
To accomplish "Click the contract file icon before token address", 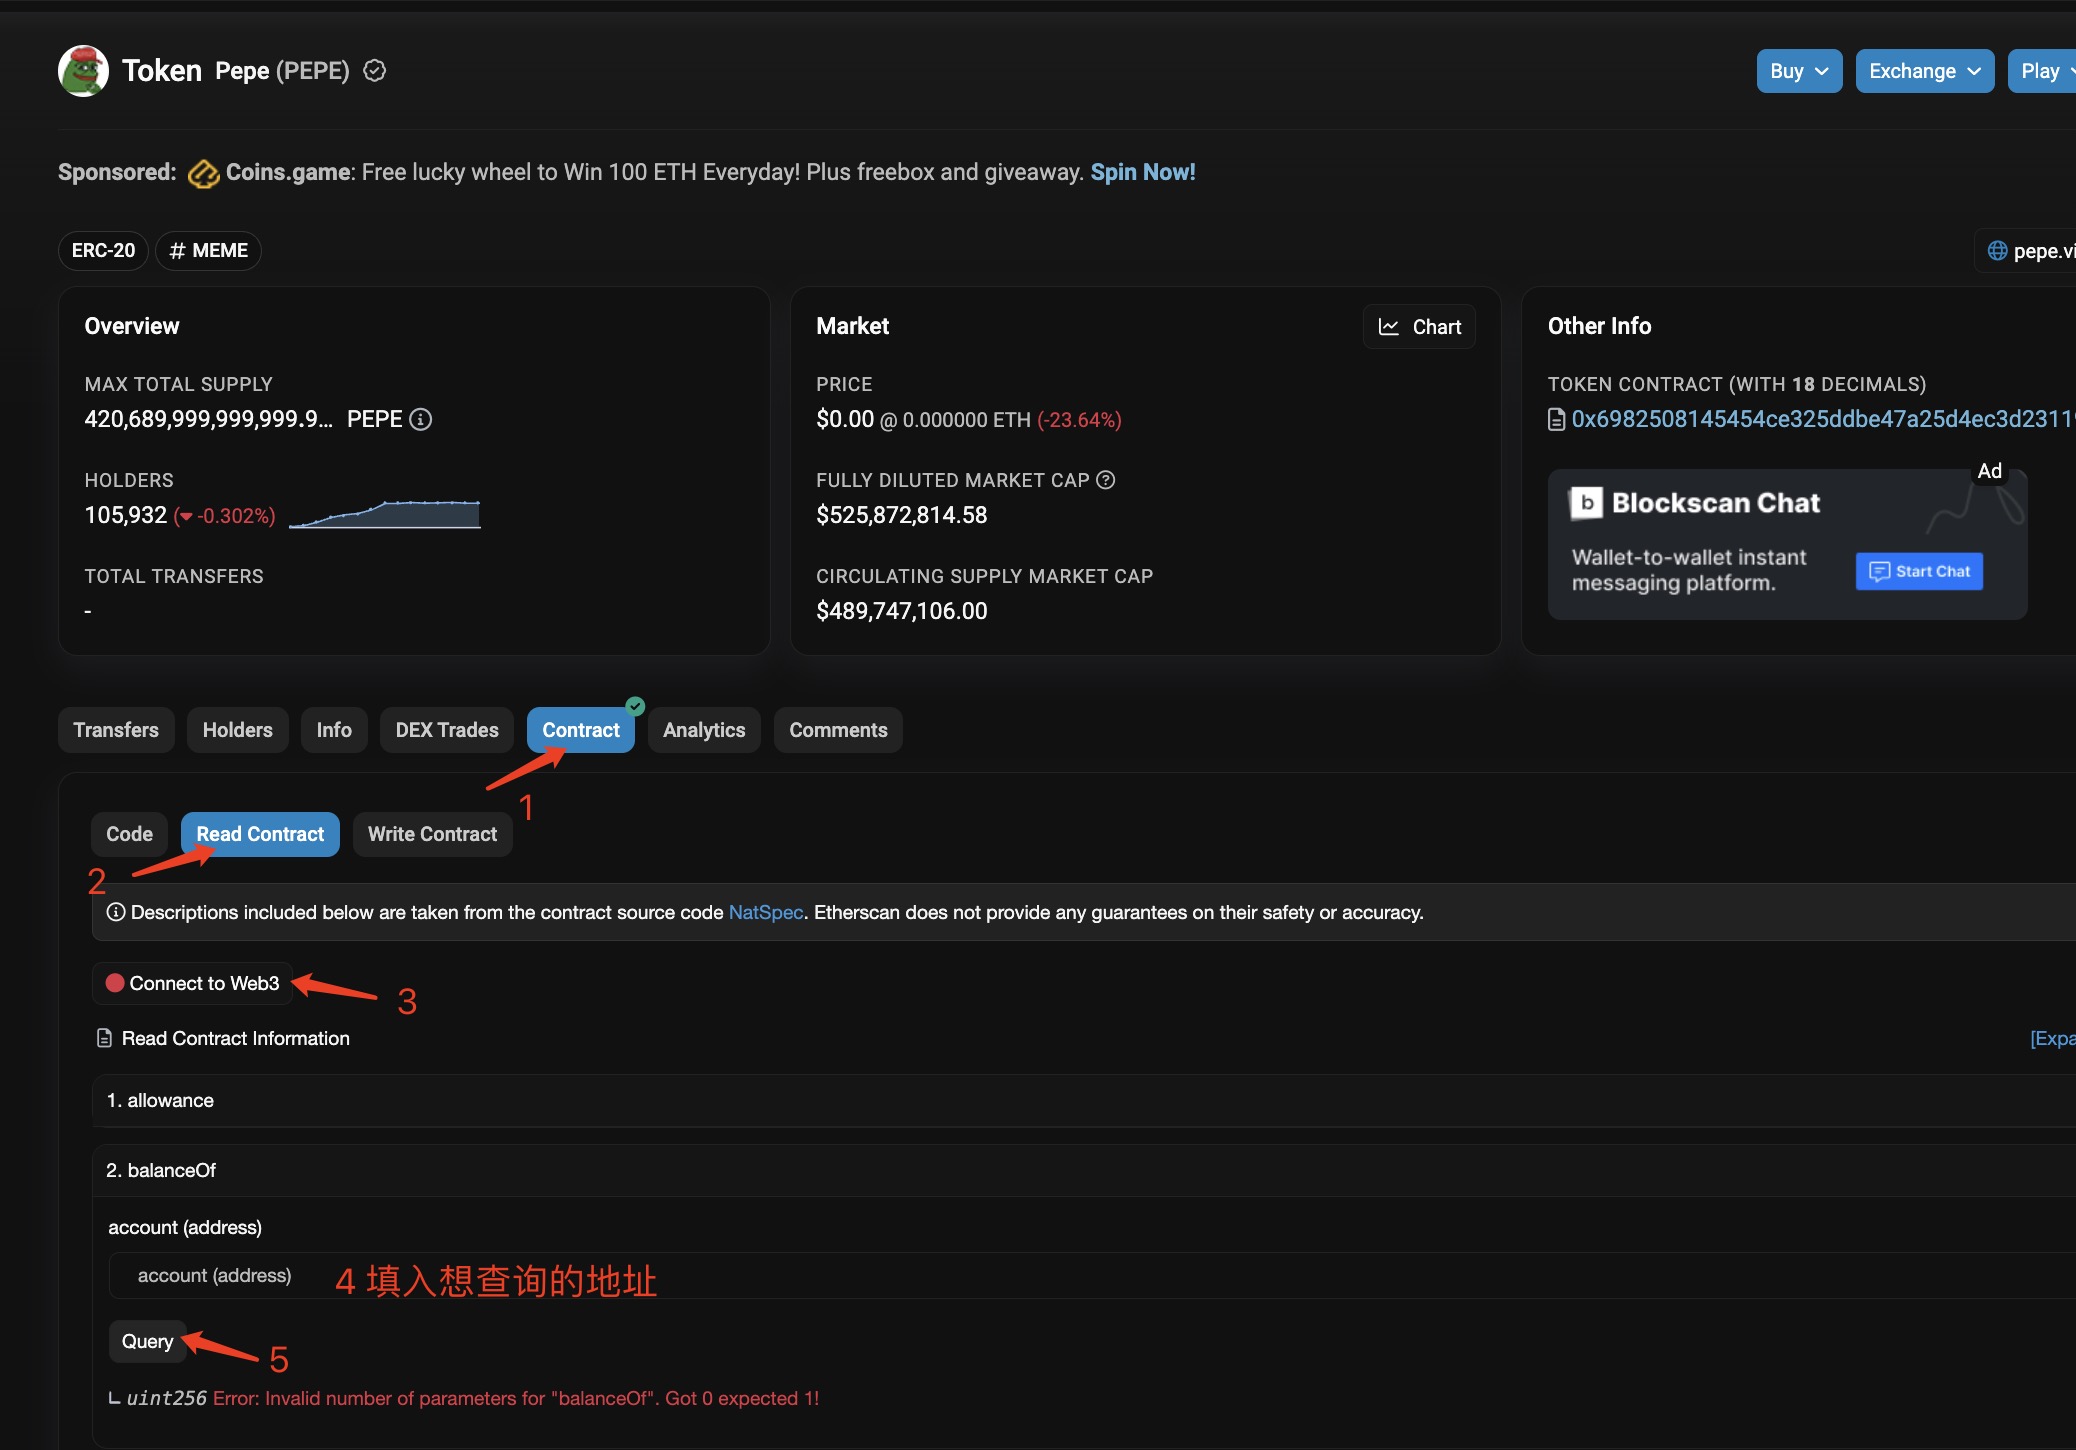I will point(1556,419).
